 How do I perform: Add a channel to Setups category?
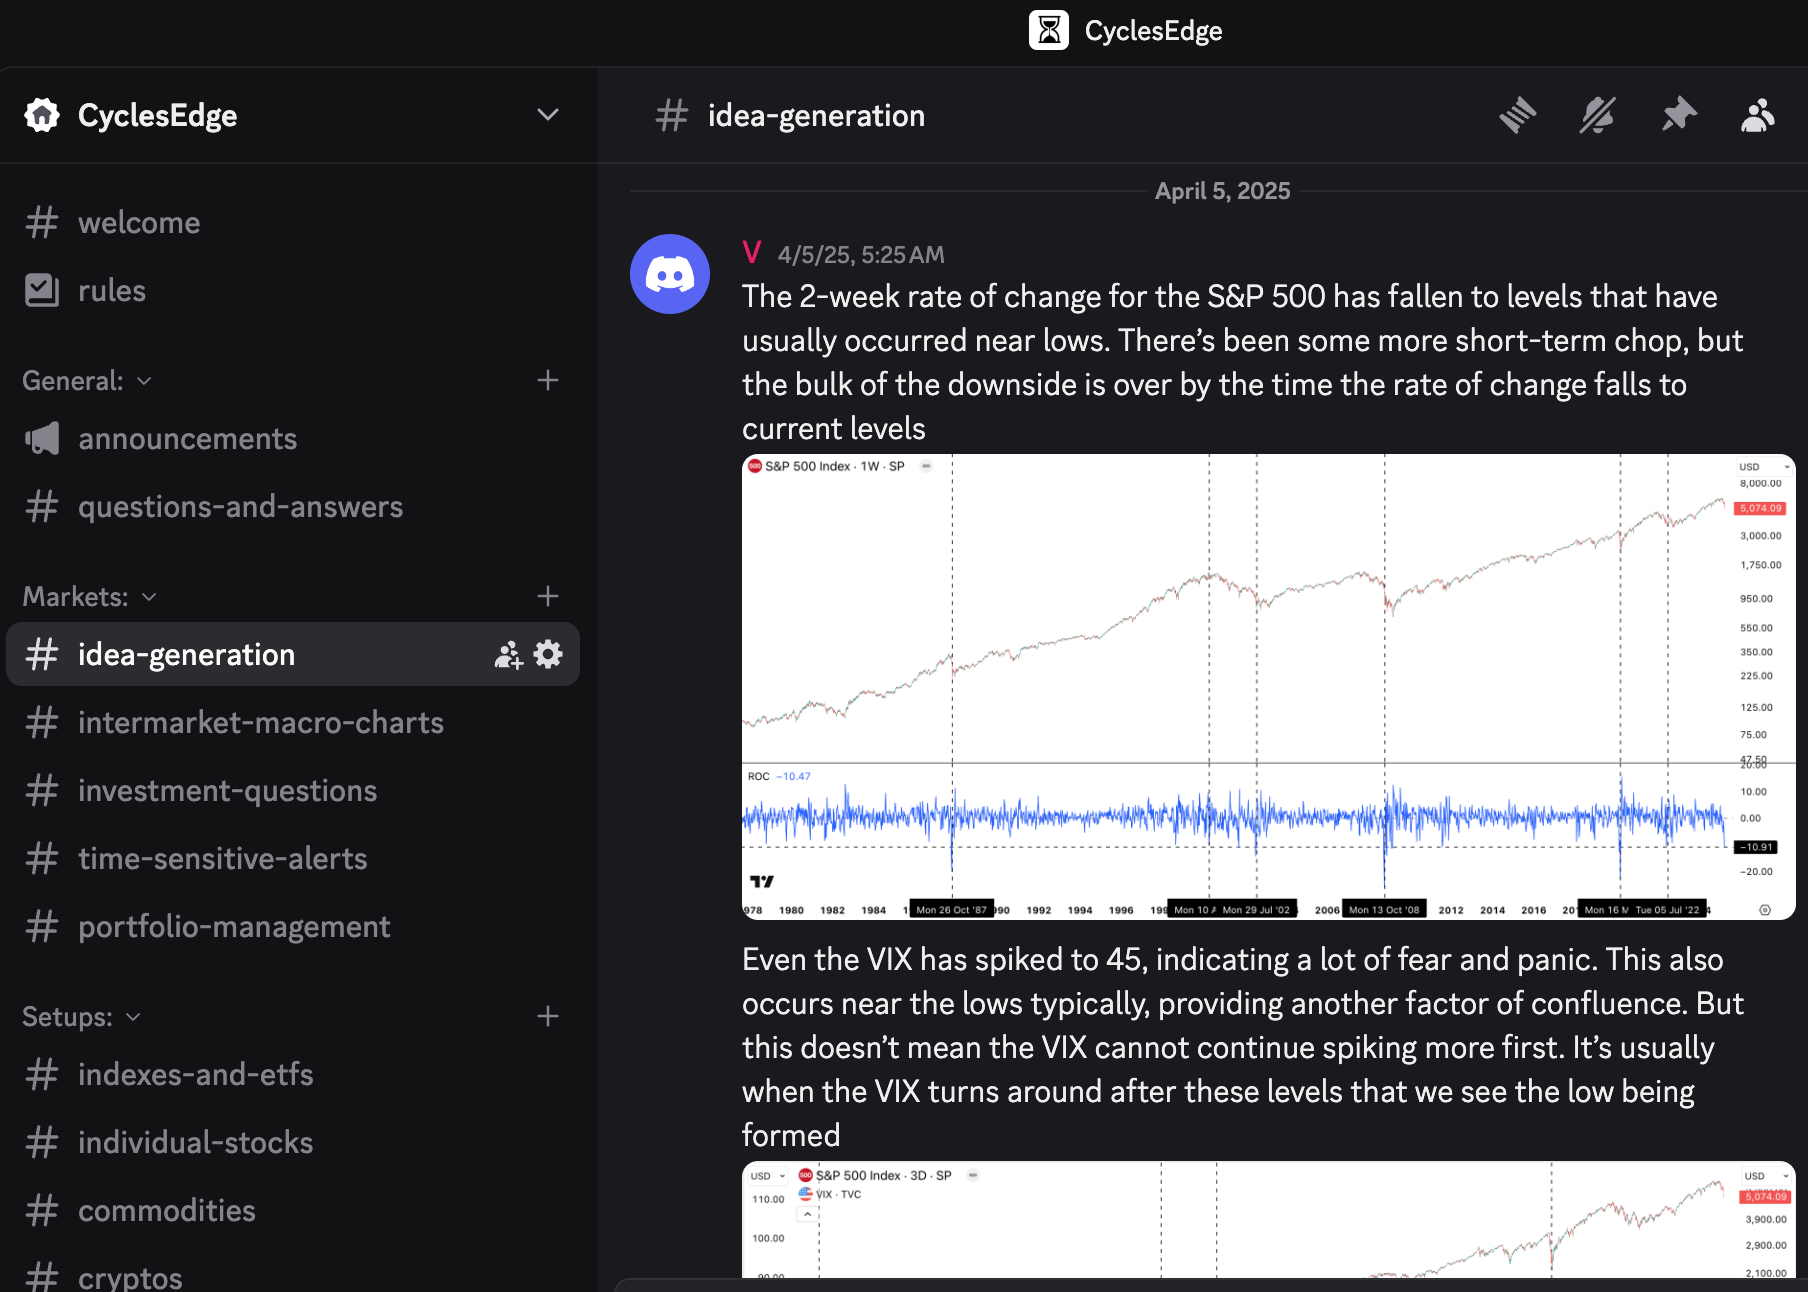(547, 1016)
